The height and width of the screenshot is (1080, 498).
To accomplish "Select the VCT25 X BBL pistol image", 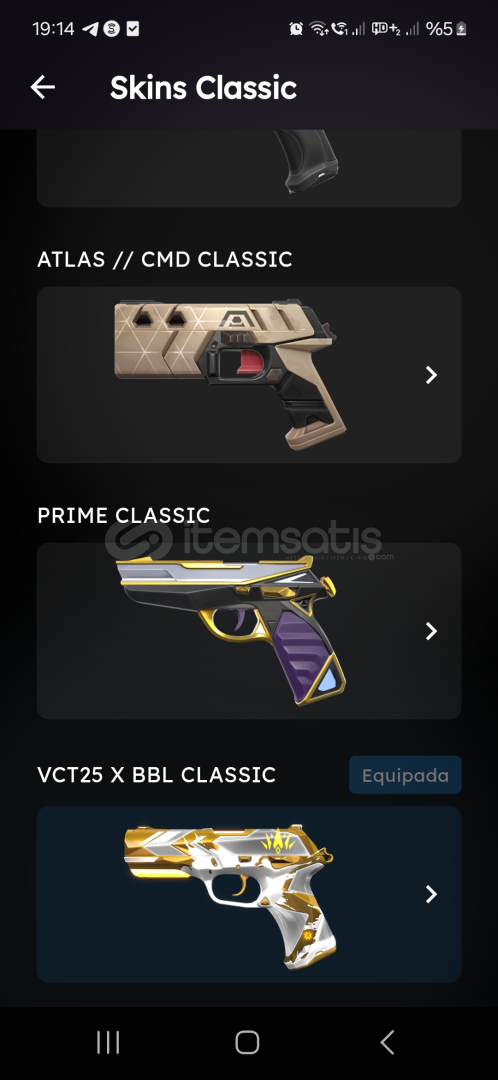I will point(231,893).
